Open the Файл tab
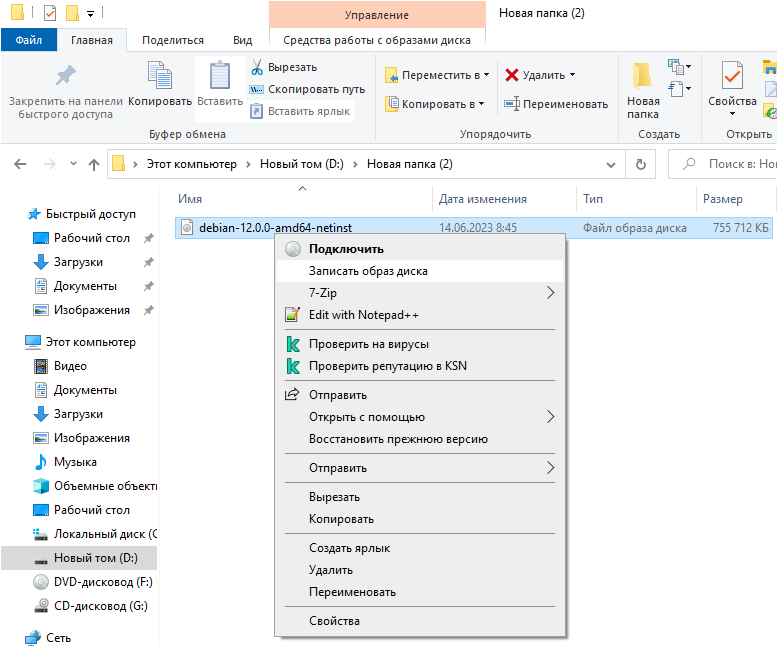The image size is (777, 646). click(29, 40)
